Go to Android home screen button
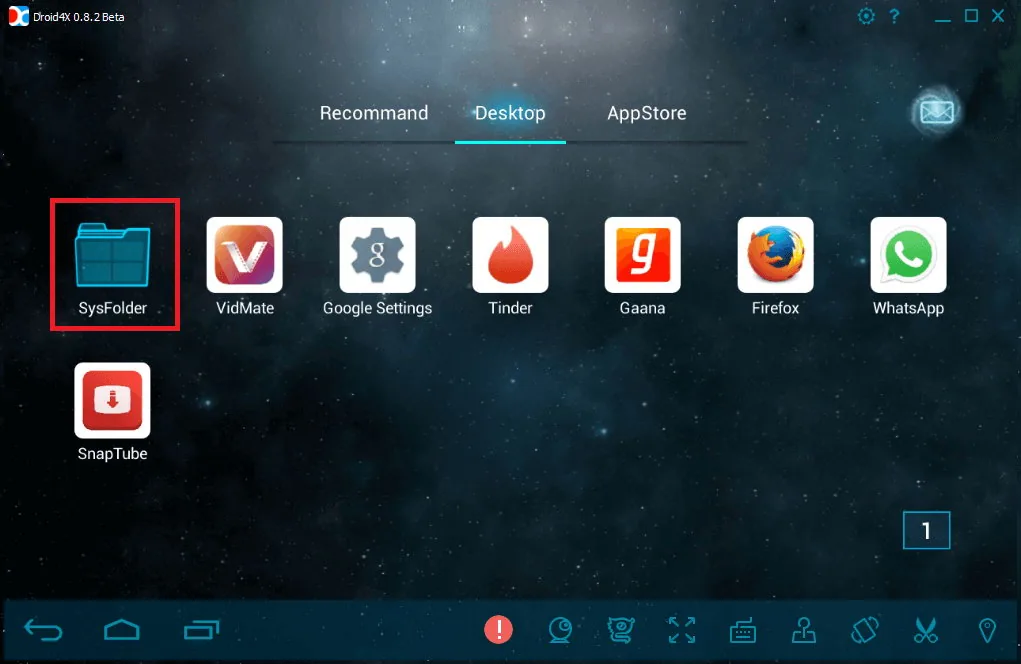The height and width of the screenshot is (664, 1021). point(122,630)
